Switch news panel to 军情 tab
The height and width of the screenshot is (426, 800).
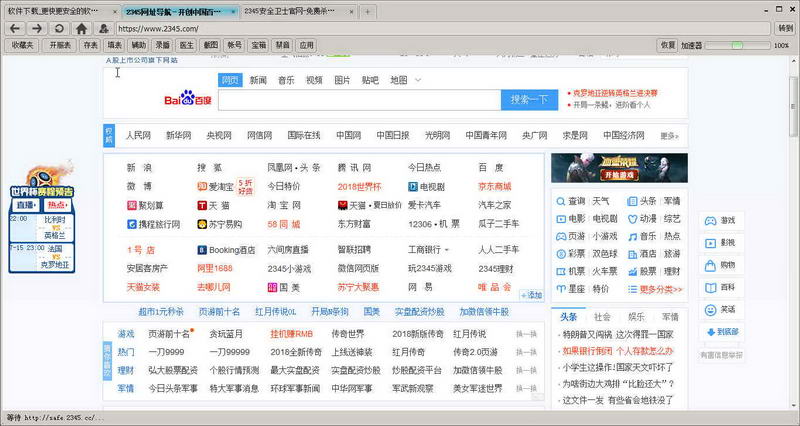[670, 317]
